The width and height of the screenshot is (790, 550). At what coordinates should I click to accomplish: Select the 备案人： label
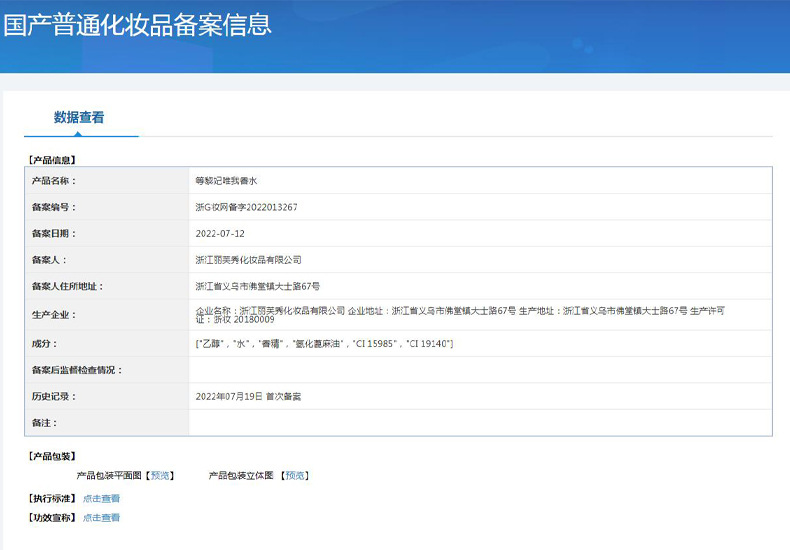[x=49, y=260]
